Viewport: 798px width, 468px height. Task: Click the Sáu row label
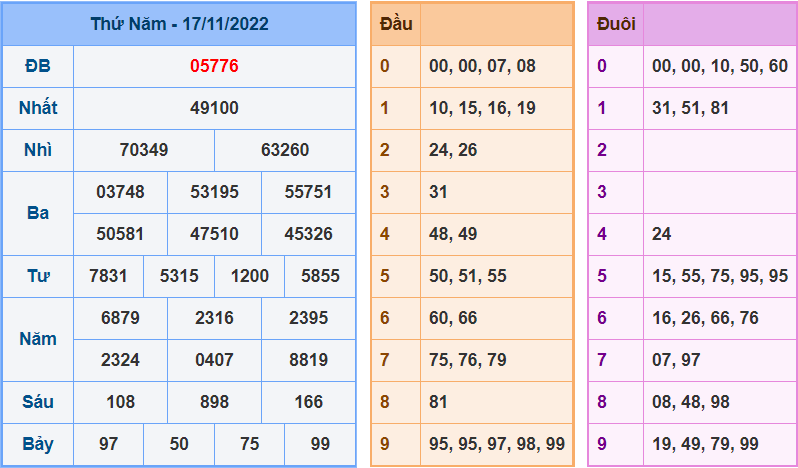(38, 402)
